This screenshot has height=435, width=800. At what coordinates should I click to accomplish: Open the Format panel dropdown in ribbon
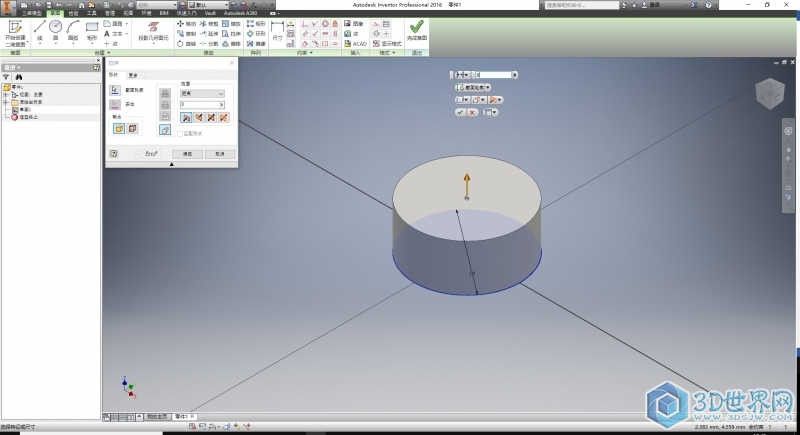coord(387,53)
